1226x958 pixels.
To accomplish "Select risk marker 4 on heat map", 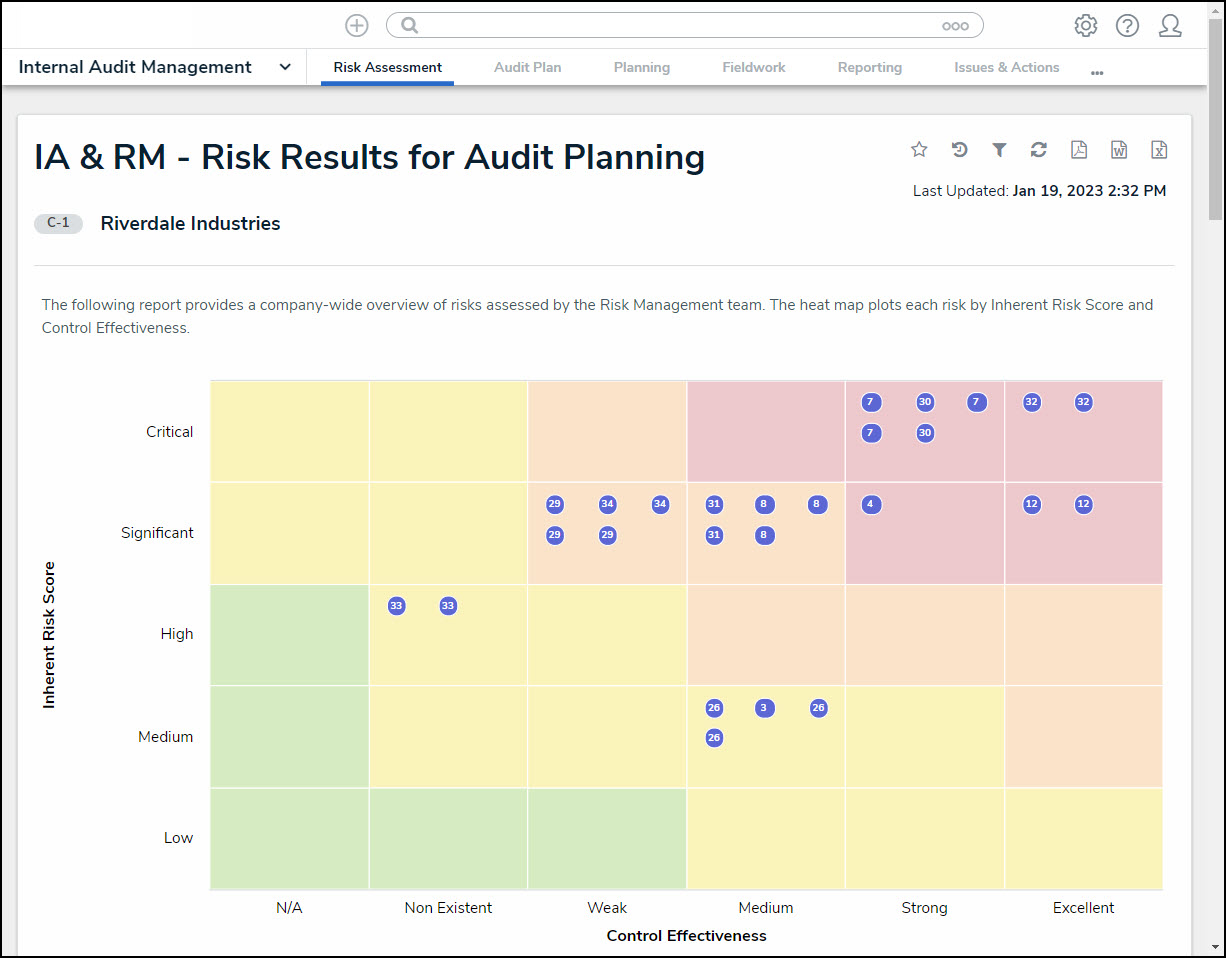I will click(871, 505).
